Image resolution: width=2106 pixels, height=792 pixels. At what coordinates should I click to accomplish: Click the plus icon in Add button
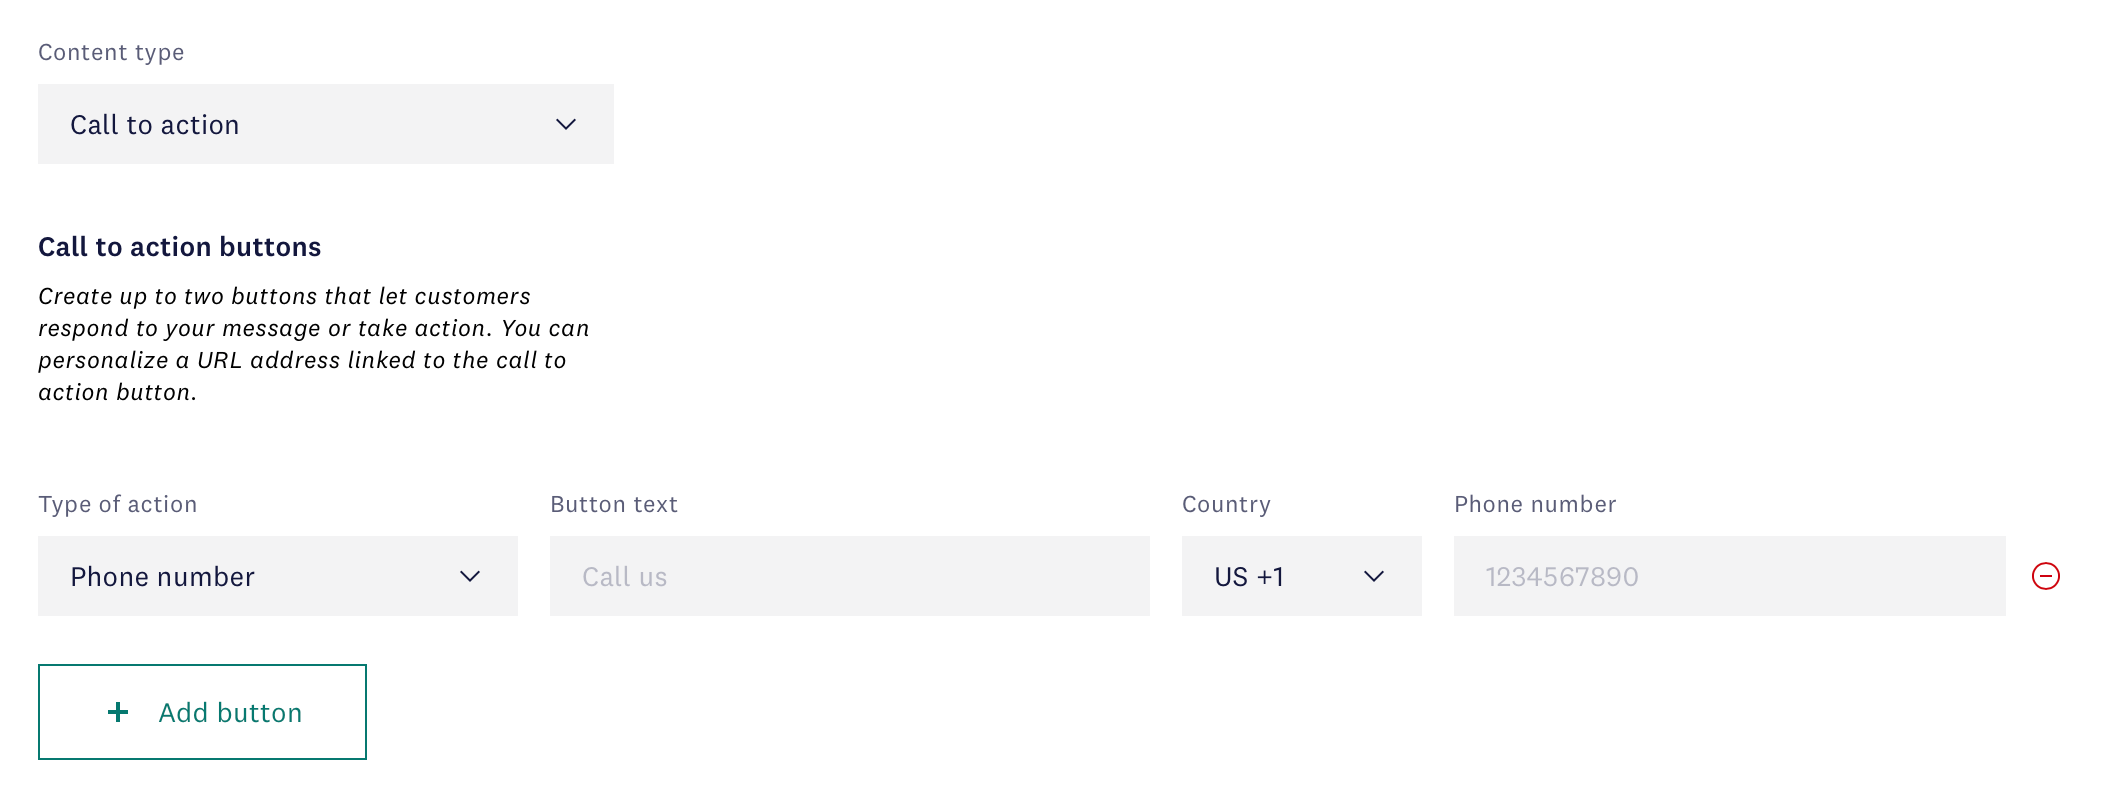tap(118, 712)
